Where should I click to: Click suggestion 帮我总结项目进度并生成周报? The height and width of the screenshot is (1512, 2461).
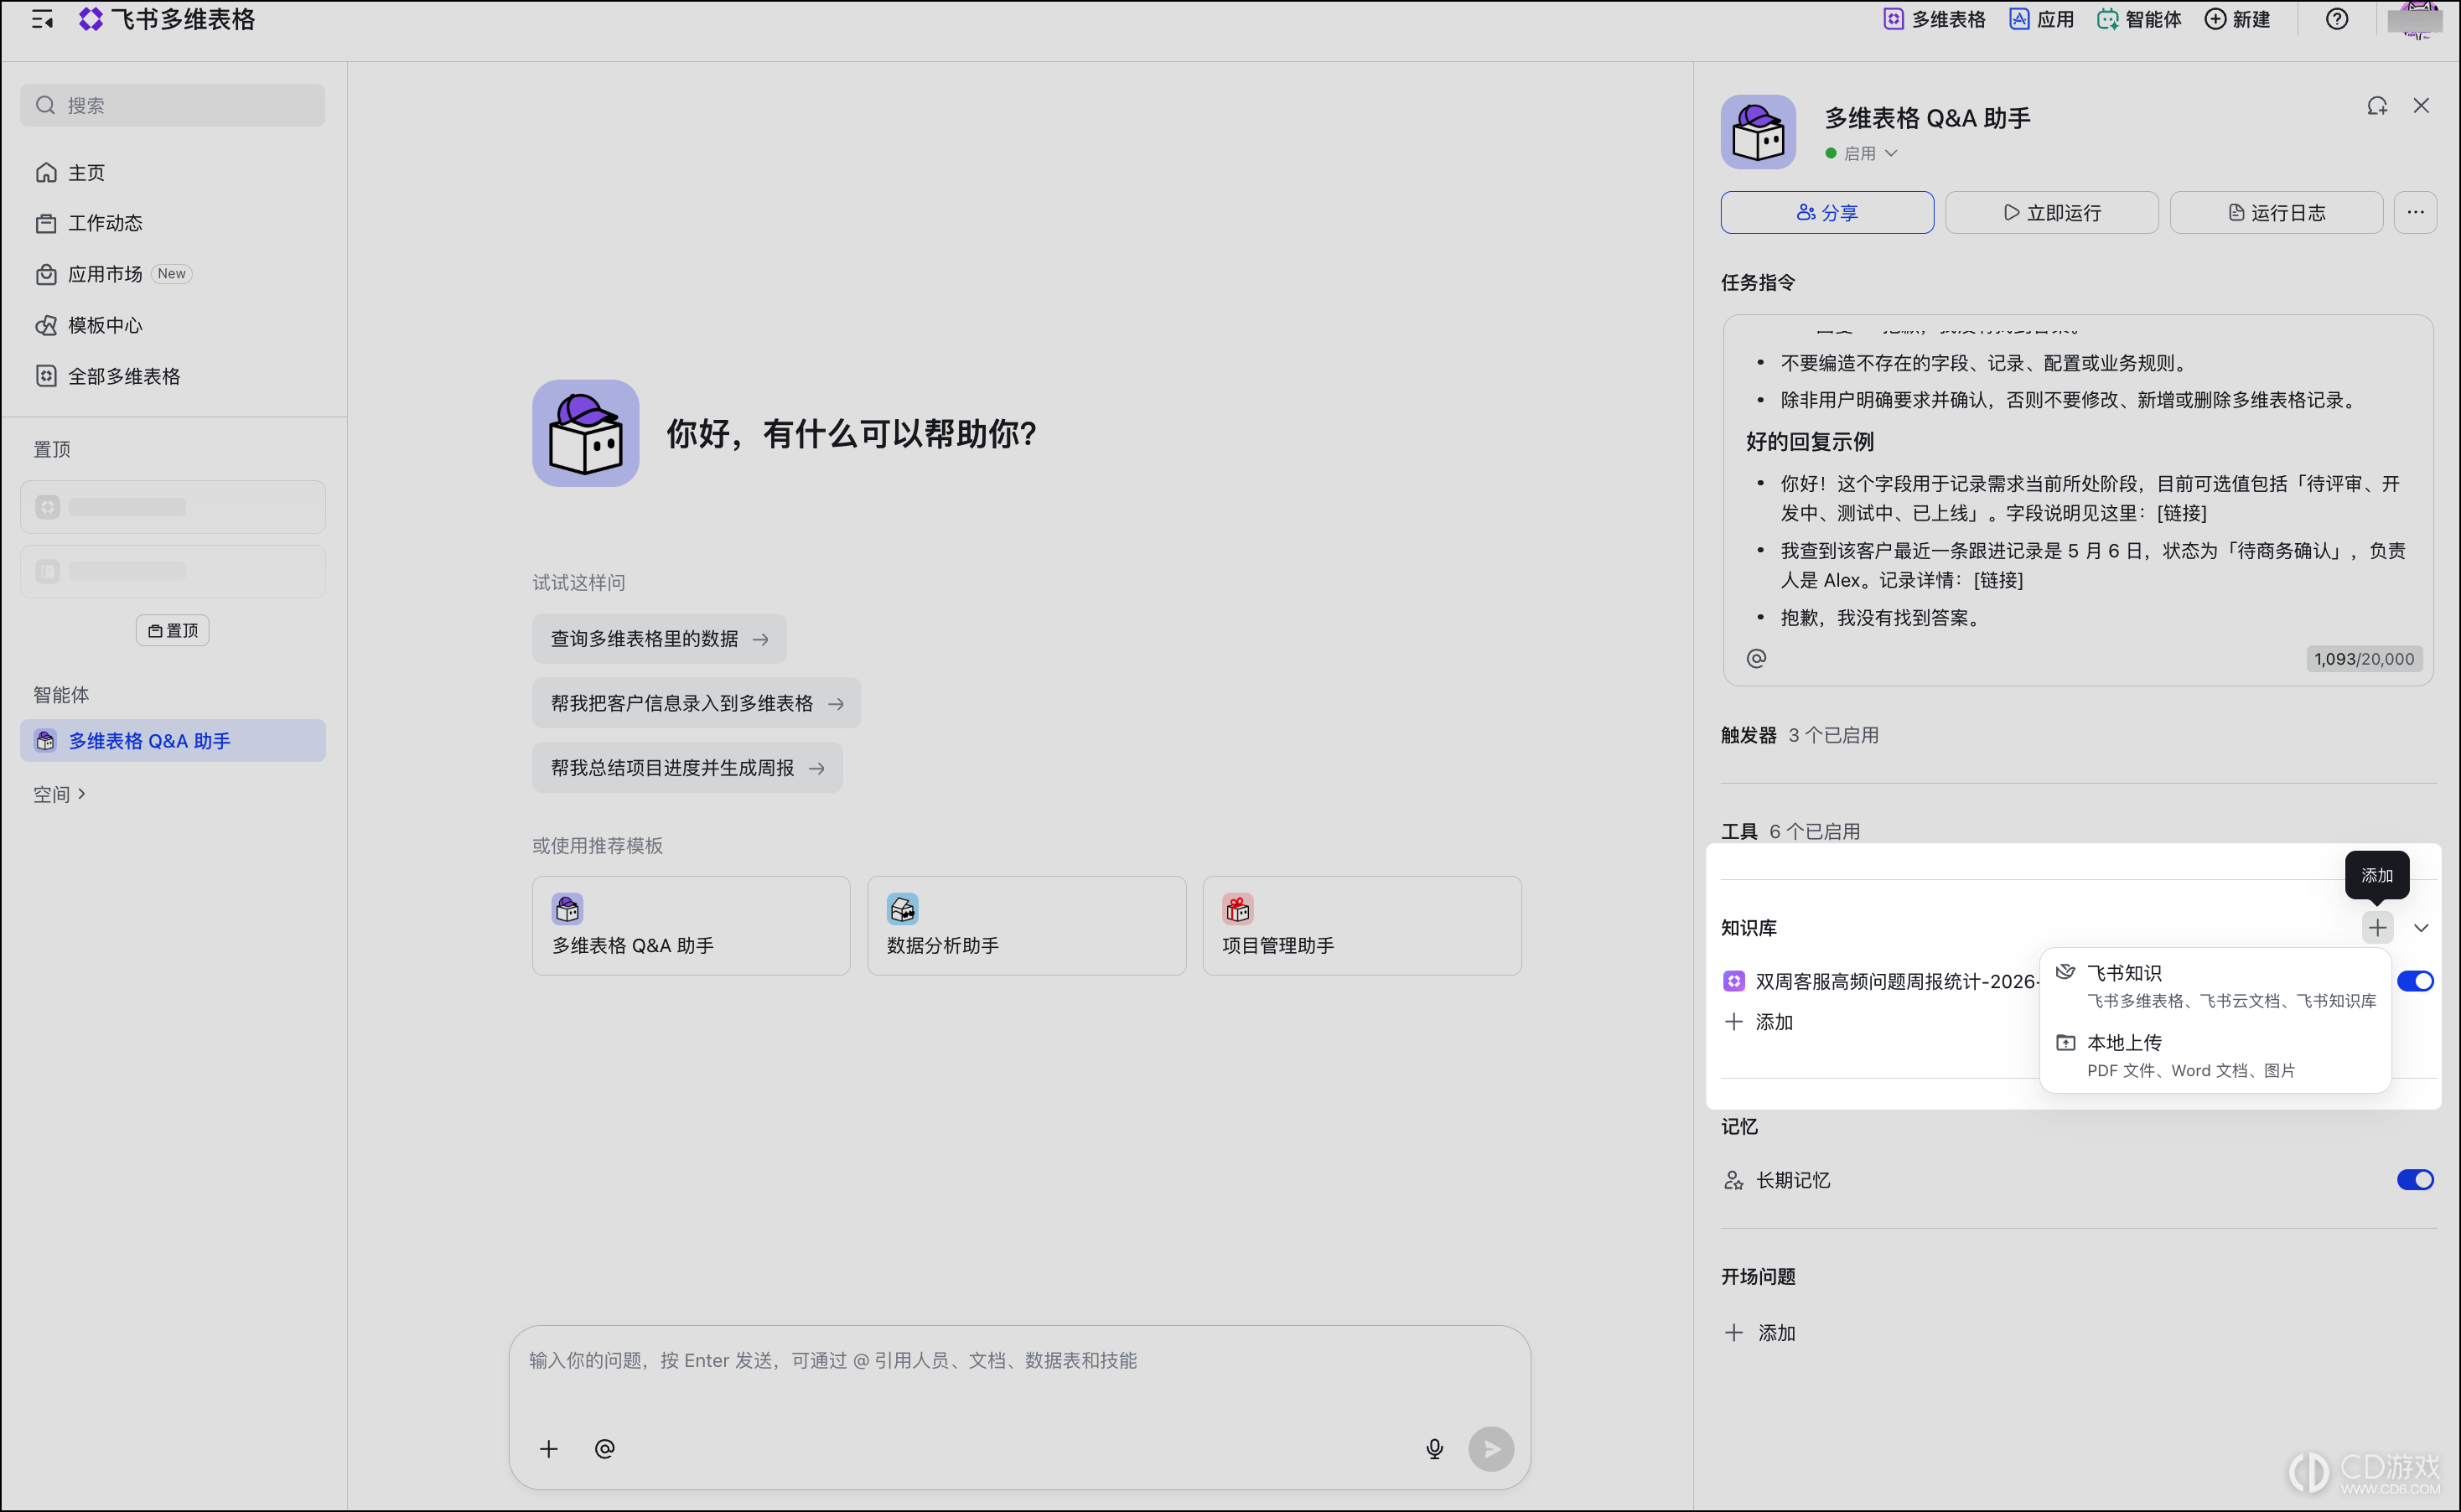(687, 768)
